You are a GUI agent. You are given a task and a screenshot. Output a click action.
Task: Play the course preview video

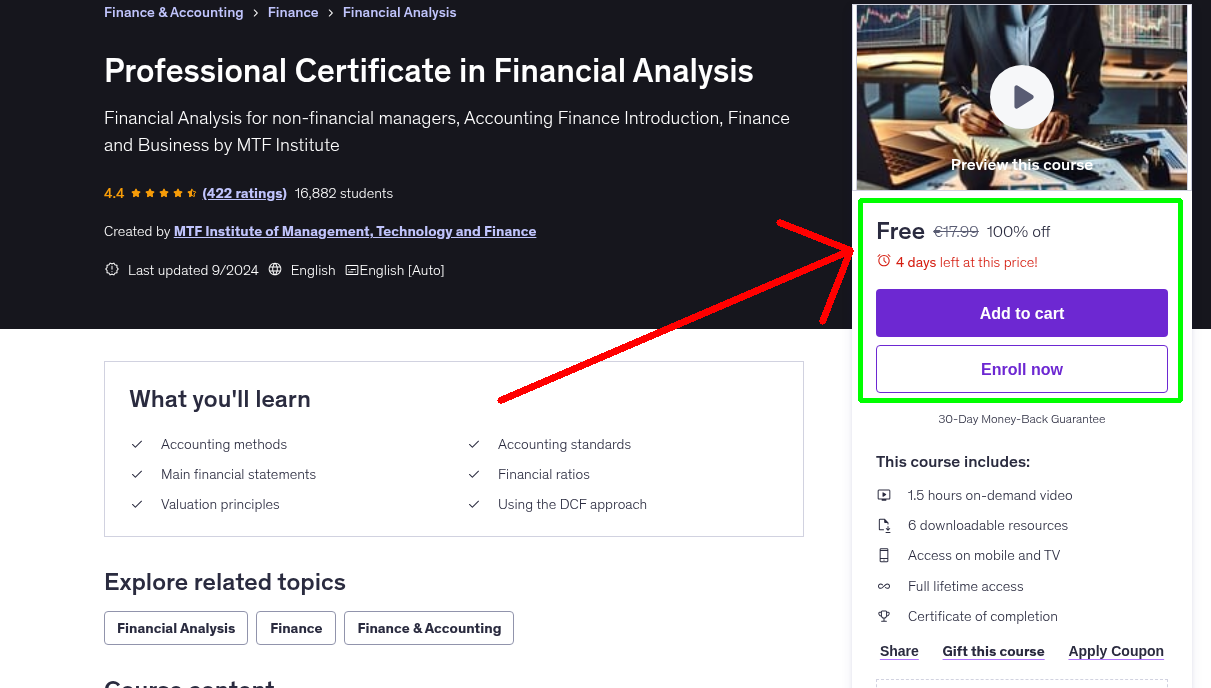coord(1021,96)
